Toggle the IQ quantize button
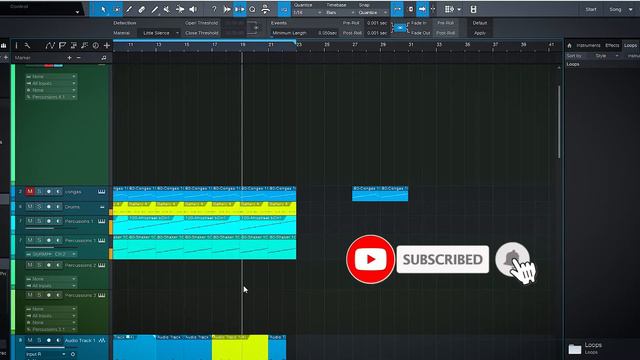 (x=284, y=9)
